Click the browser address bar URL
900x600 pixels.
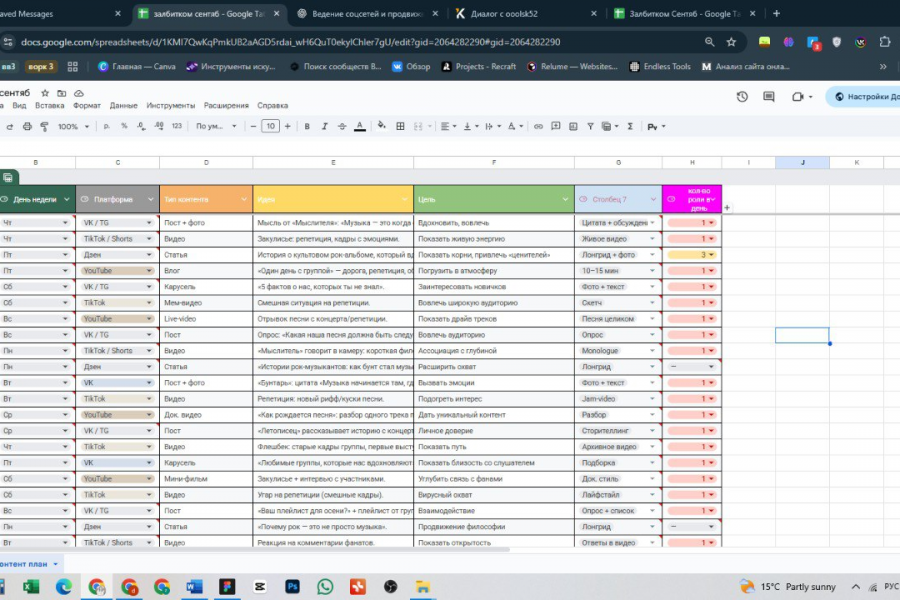pyautogui.click(x=290, y=42)
